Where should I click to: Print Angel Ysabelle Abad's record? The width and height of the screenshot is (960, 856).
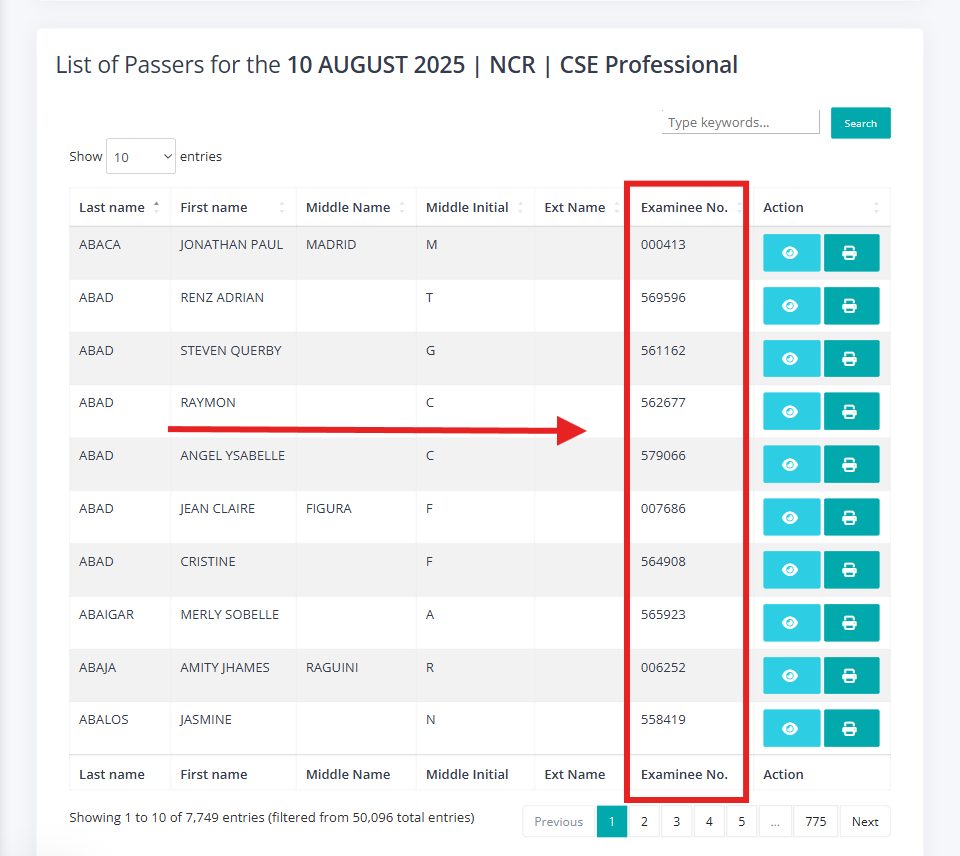851,464
